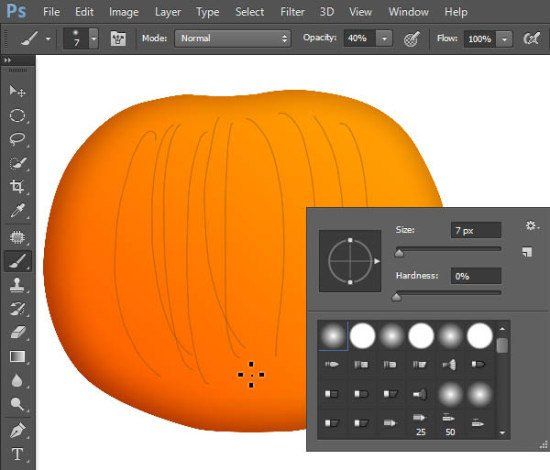550x470 pixels.
Task: Select the Healing Brush patch tool
Action: [x=17, y=237]
